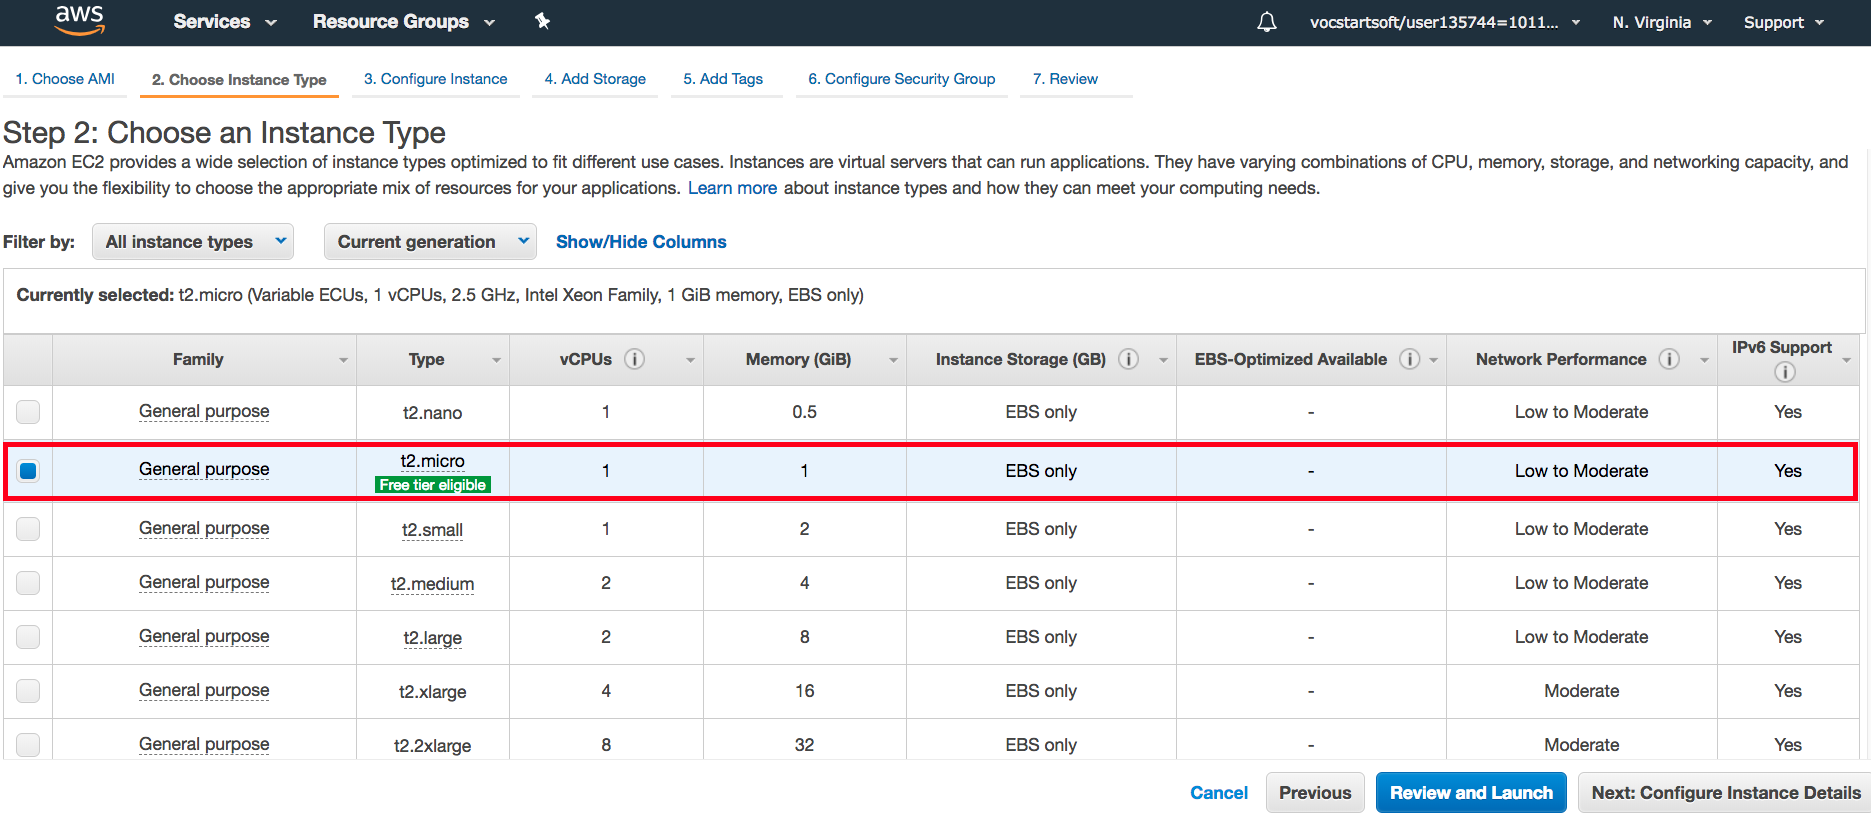This screenshot has width=1871, height=824.
Task: Click the Previous button
Action: [1315, 793]
